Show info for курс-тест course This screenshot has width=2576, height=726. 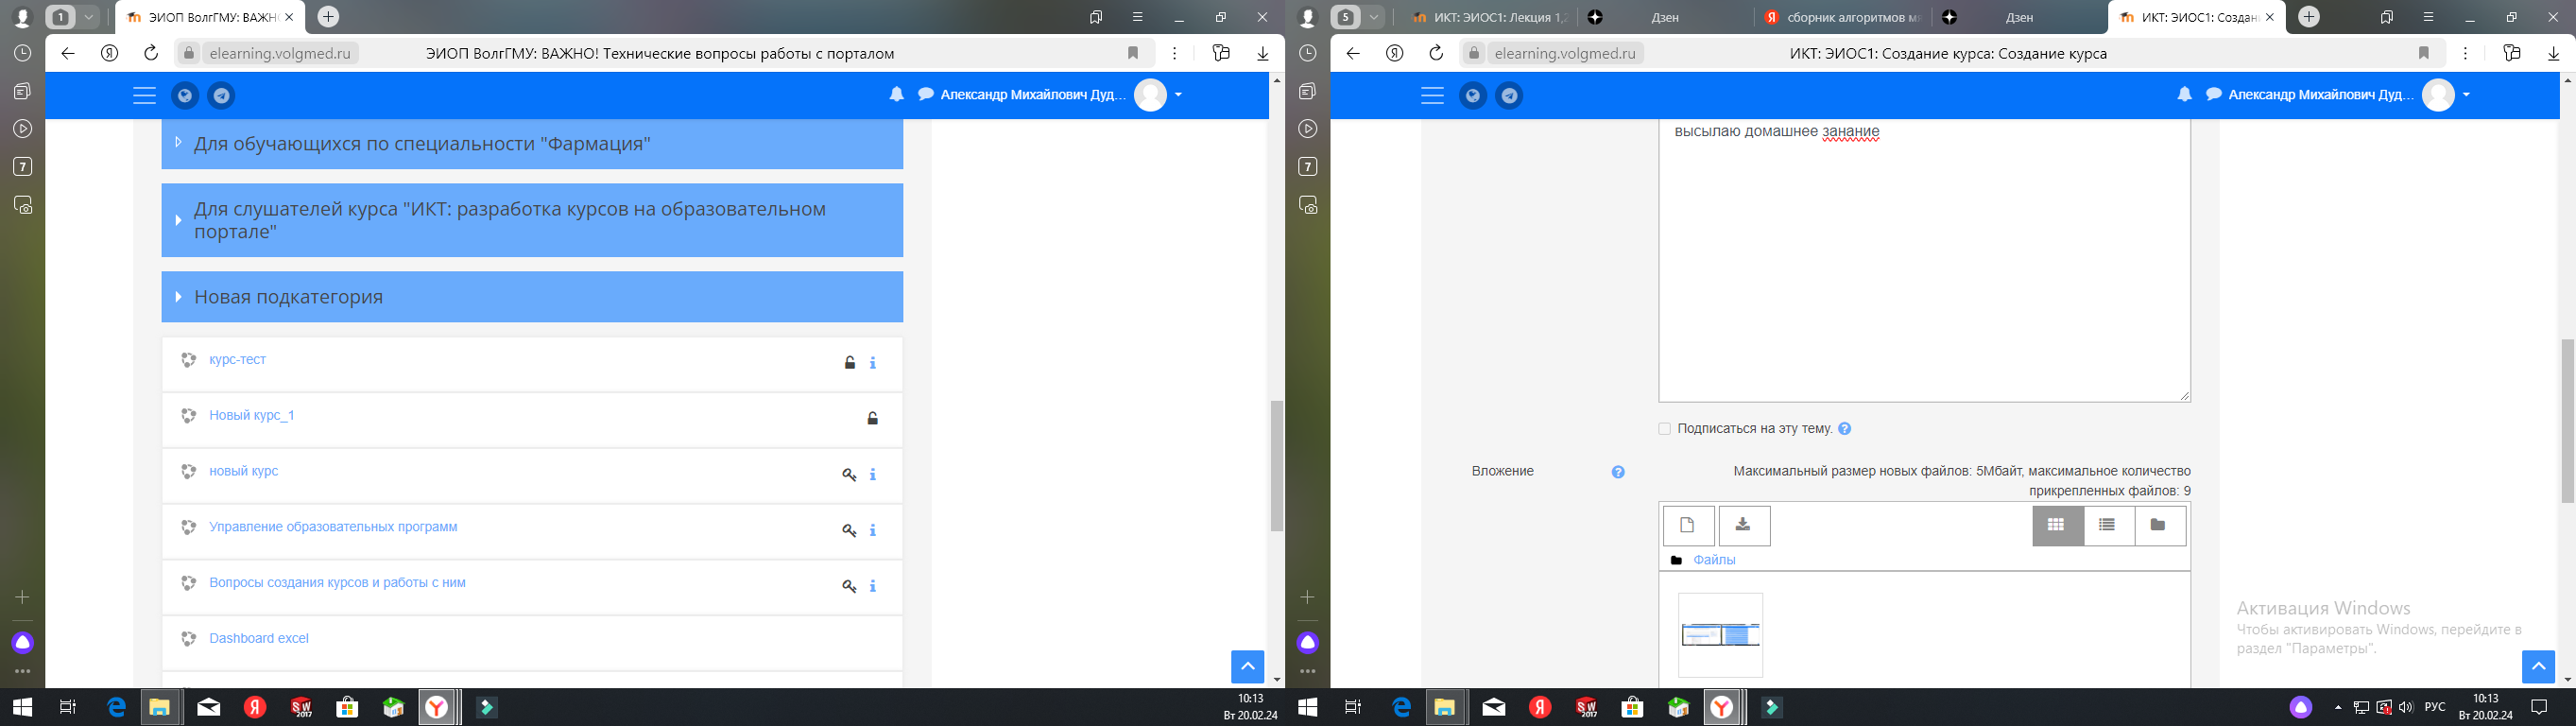(x=873, y=363)
